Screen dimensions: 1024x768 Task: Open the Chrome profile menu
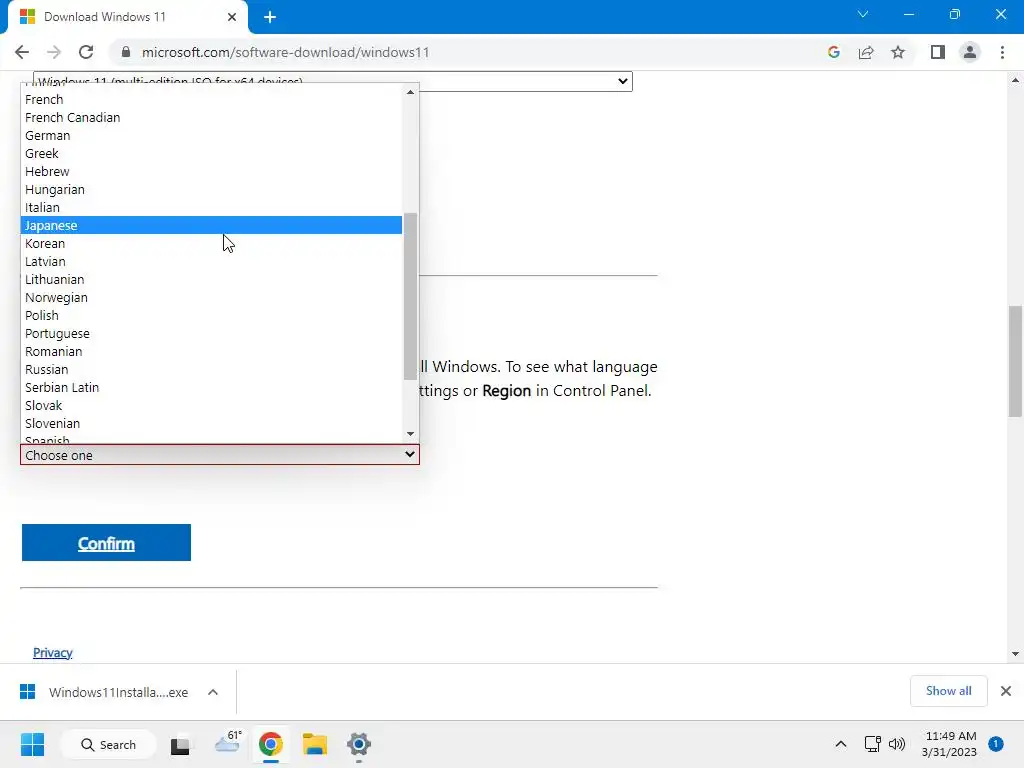pyautogui.click(x=970, y=52)
